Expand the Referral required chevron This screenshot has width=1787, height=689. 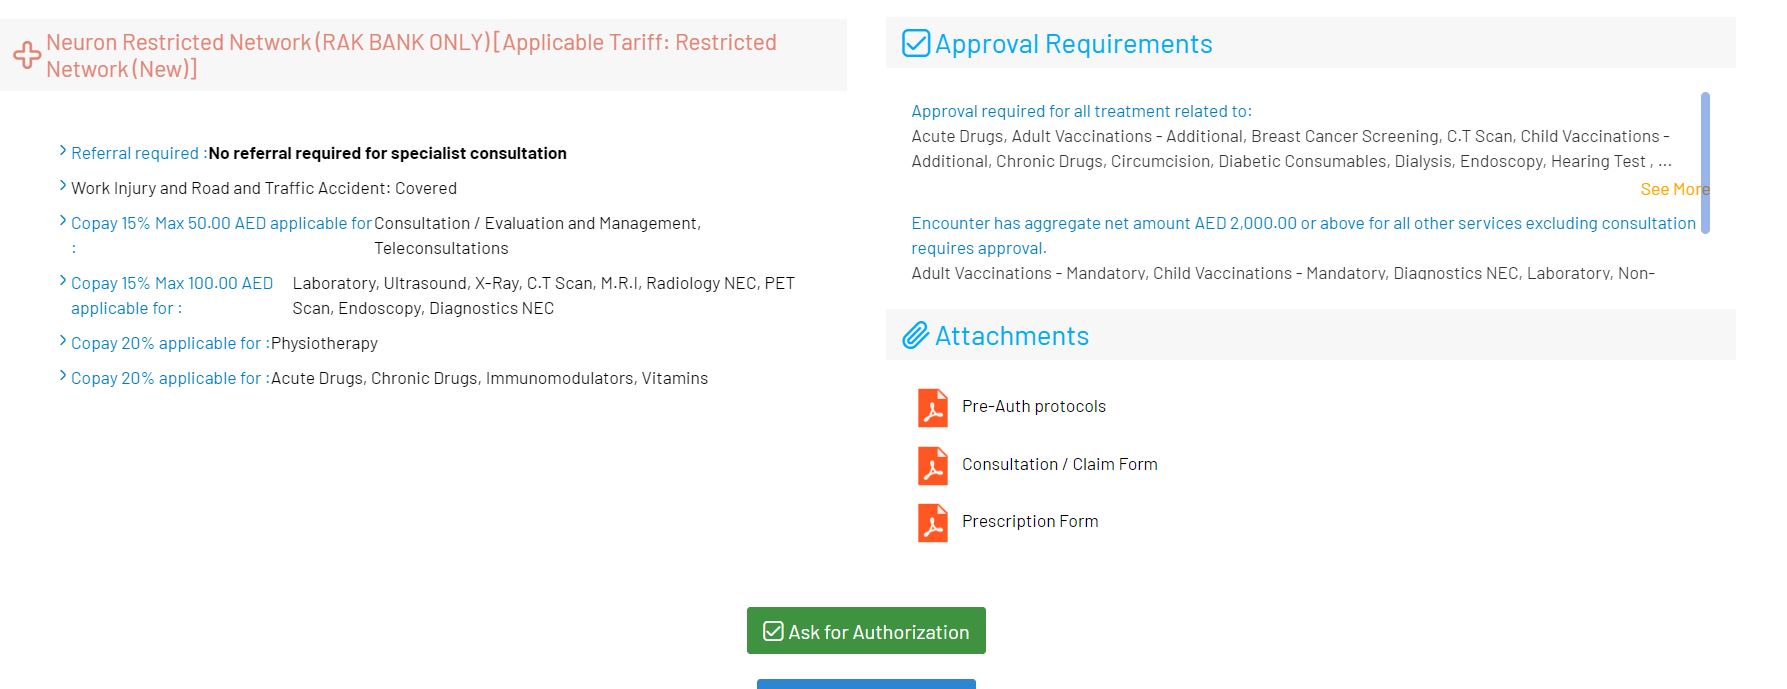coord(63,151)
